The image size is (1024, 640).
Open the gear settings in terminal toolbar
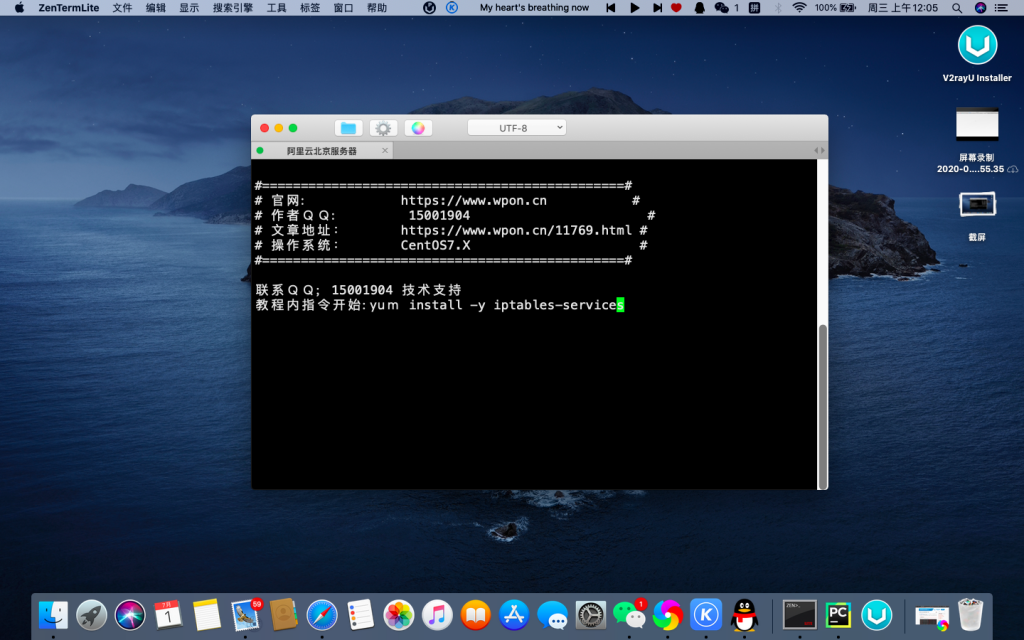click(383, 128)
